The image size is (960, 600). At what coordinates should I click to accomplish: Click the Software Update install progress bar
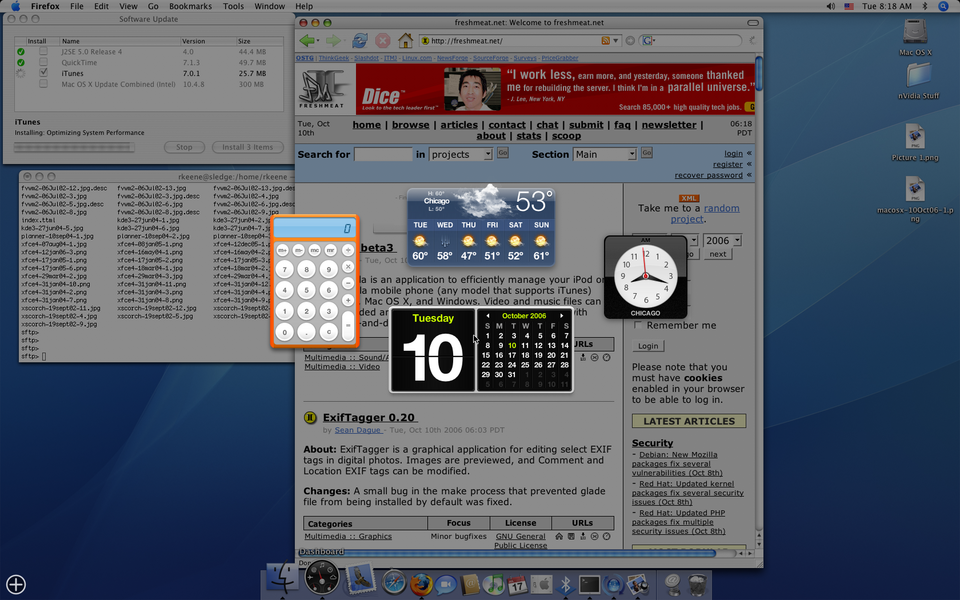[74, 147]
